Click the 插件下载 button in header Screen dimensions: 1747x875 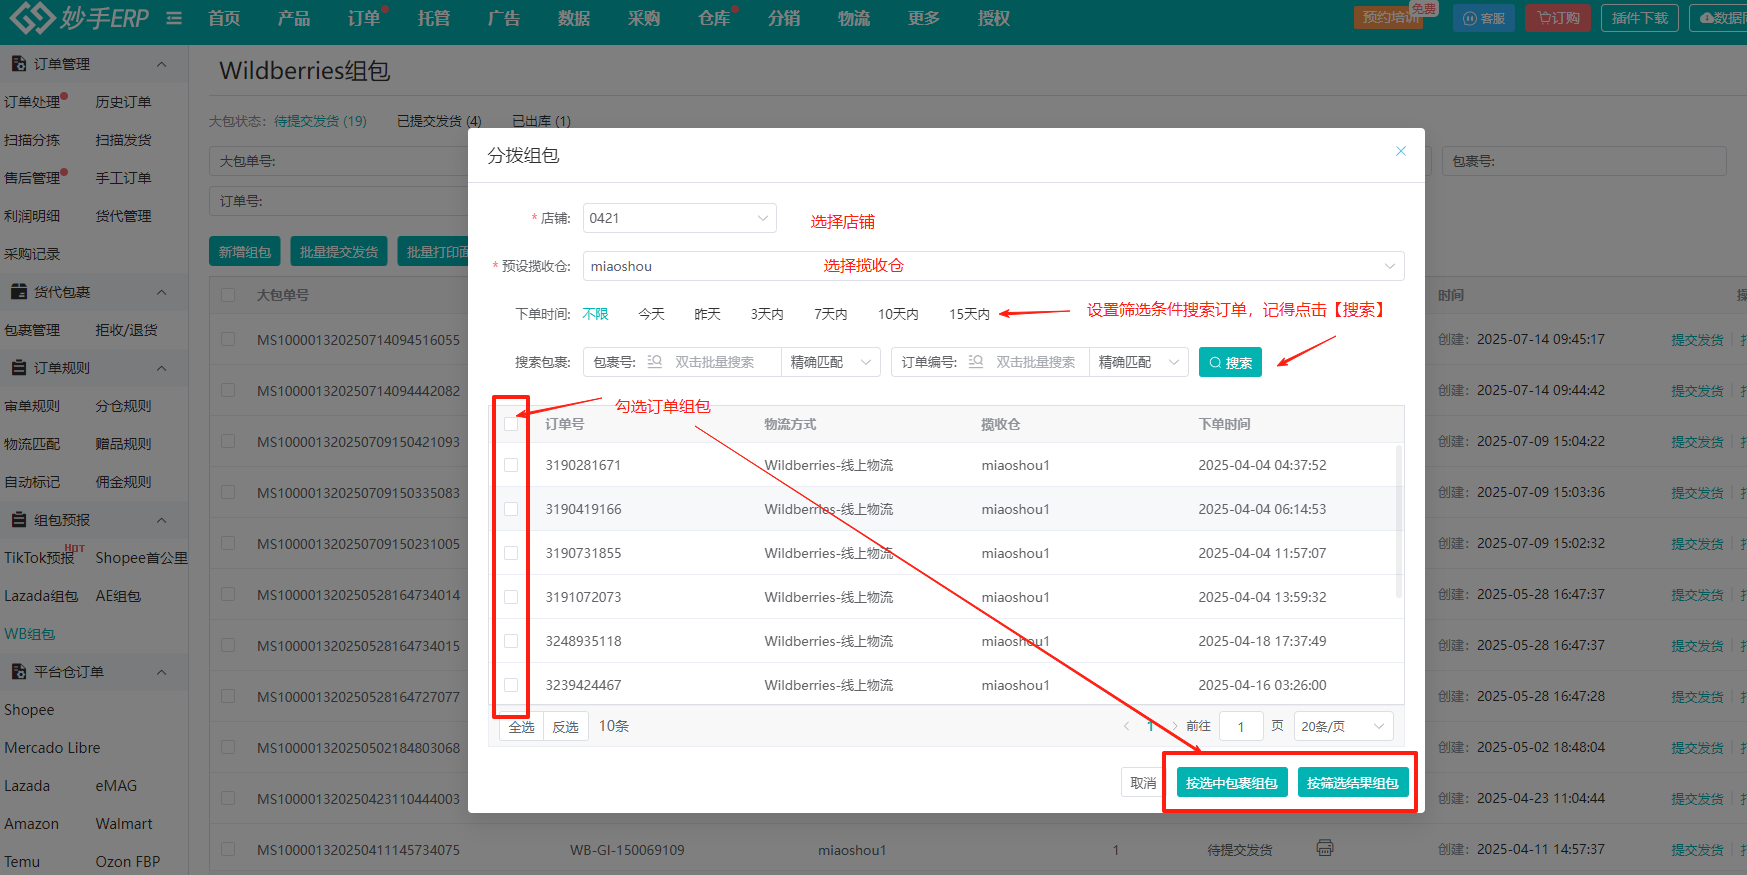[x=1640, y=18]
